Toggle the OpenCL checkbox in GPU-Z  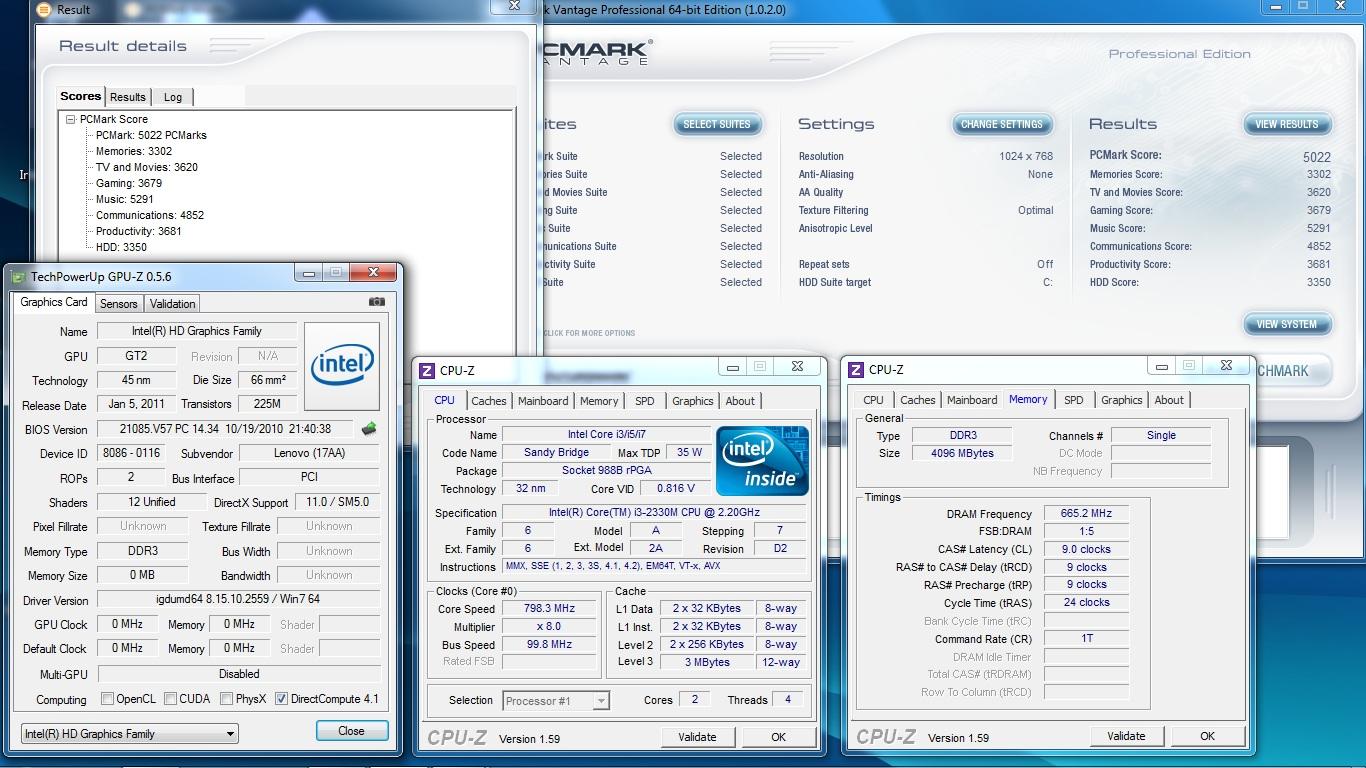107,699
